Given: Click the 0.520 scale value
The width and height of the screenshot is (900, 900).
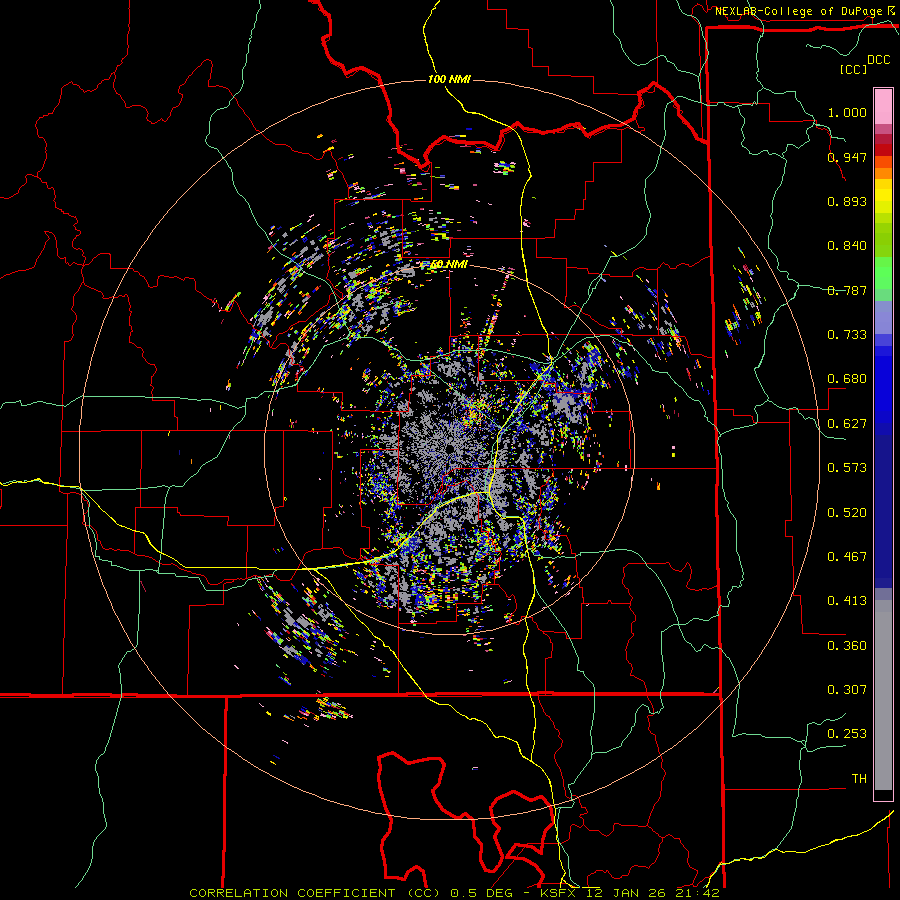Looking at the screenshot, I should pos(847,513).
